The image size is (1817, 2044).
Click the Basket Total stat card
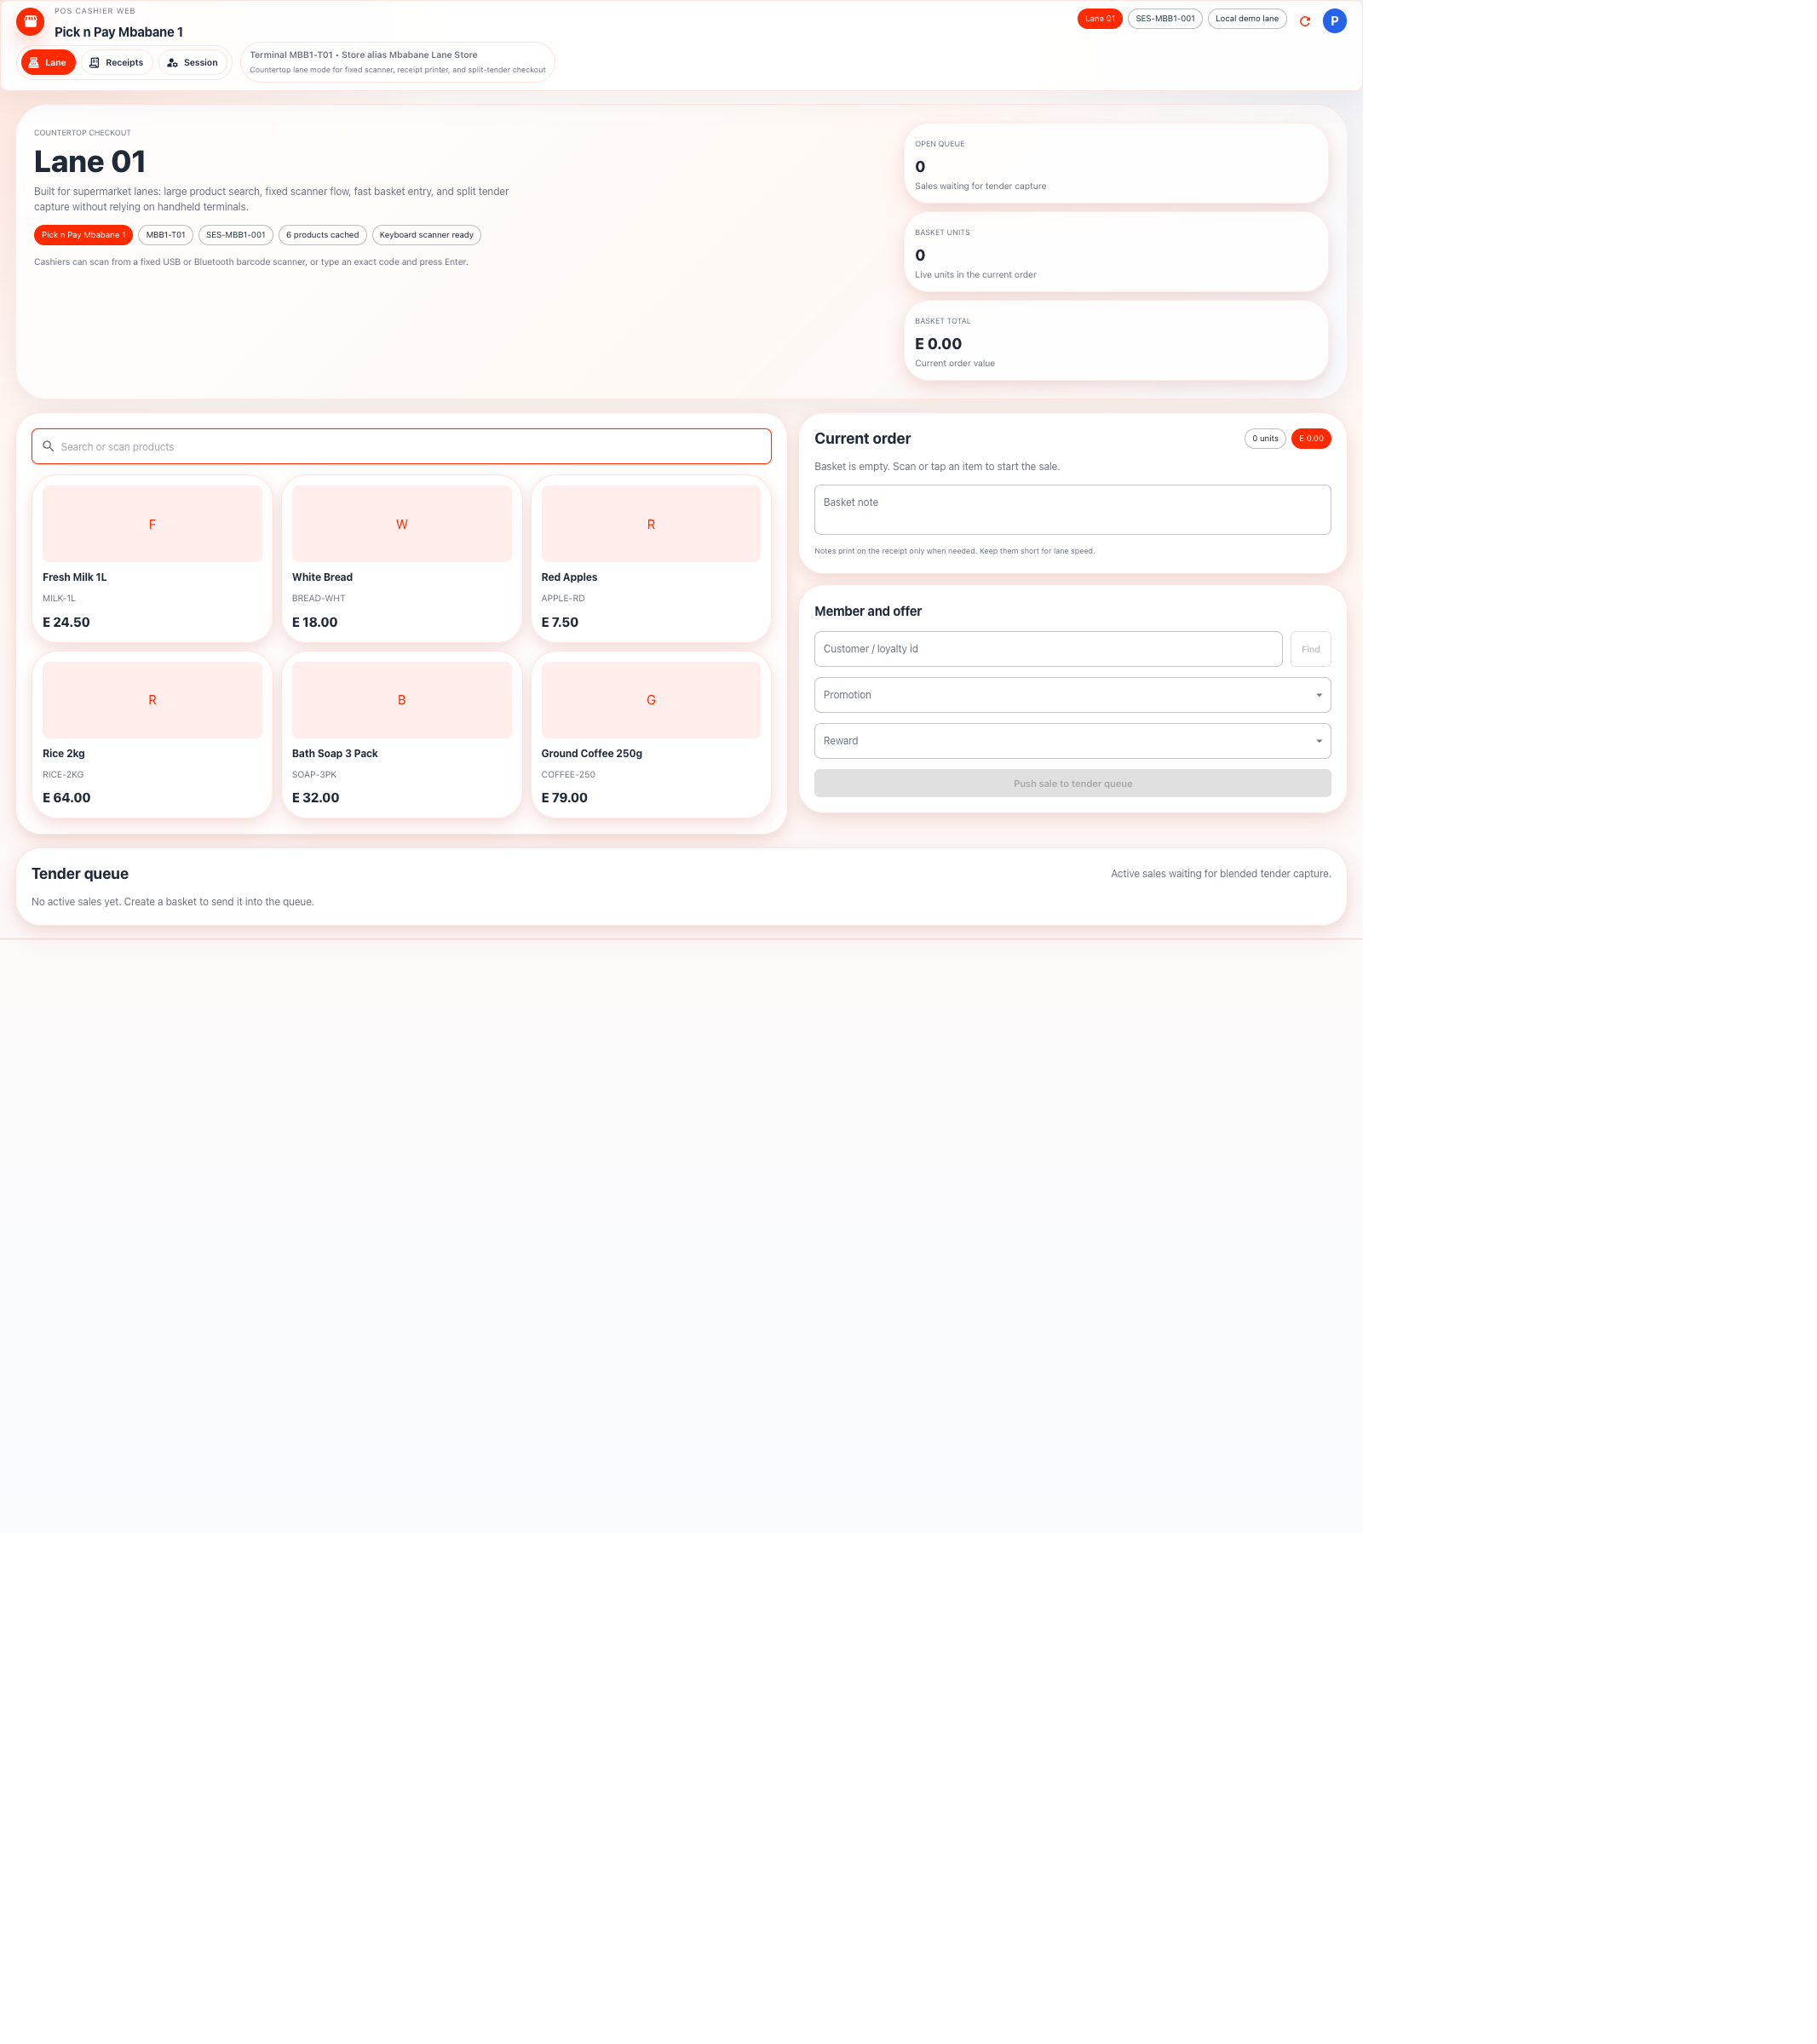(x=1116, y=340)
